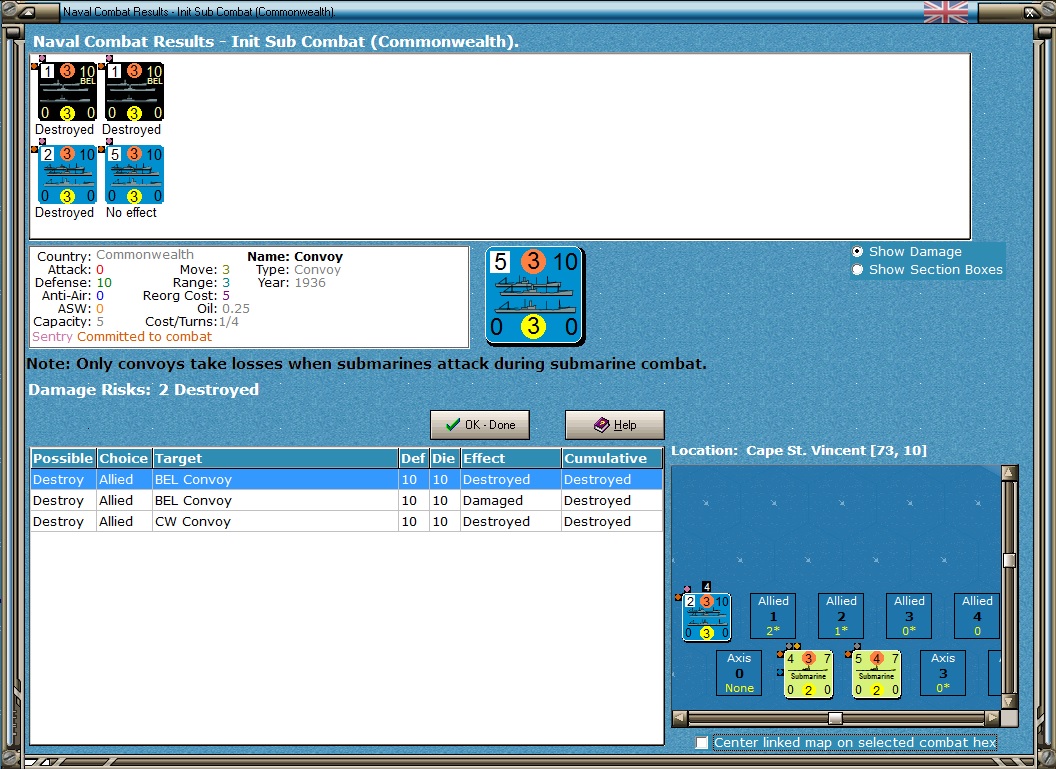This screenshot has height=769, width=1056.
Task: Open the Help button
Action: click(x=615, y=425)
